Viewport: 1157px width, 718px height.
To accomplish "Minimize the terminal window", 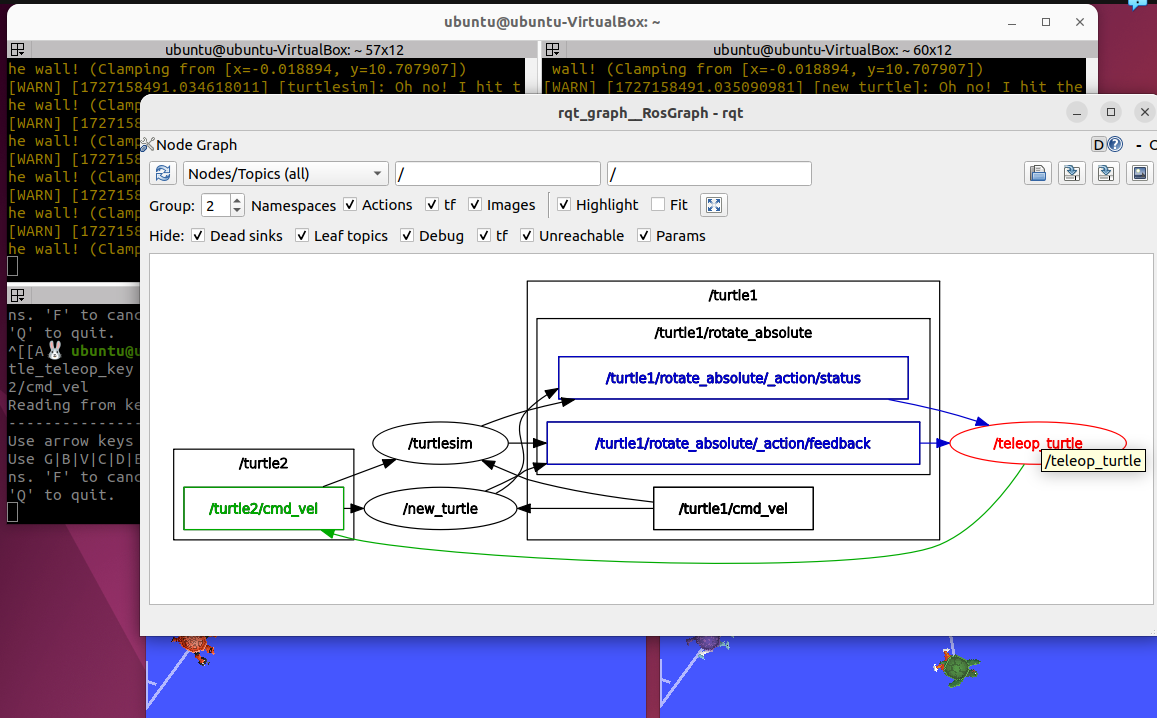I will click(x=1012, y=22).
